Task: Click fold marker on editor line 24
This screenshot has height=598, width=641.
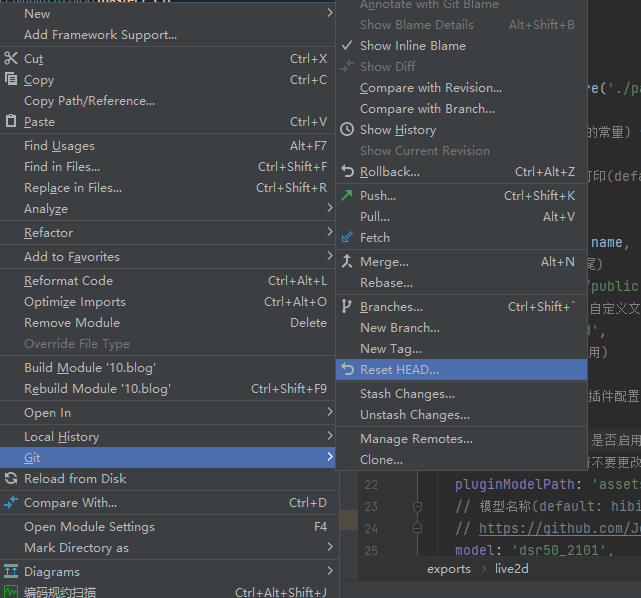Action: 417,528
